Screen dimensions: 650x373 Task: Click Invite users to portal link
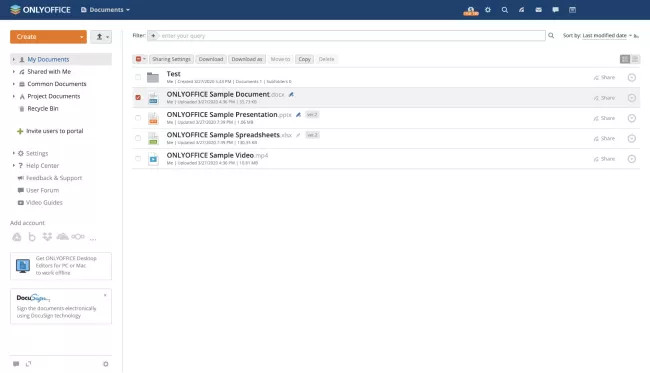click(54, 131)
